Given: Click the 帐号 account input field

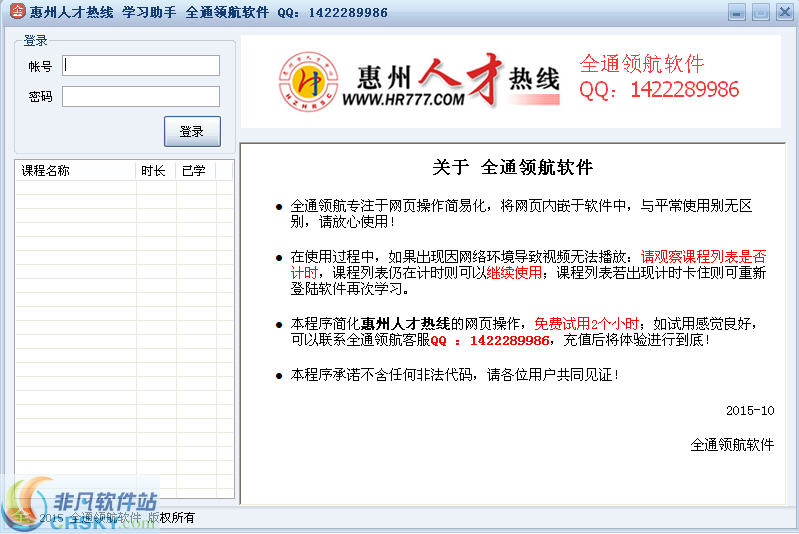Looking at the screenshot, I should click(141, 66).
